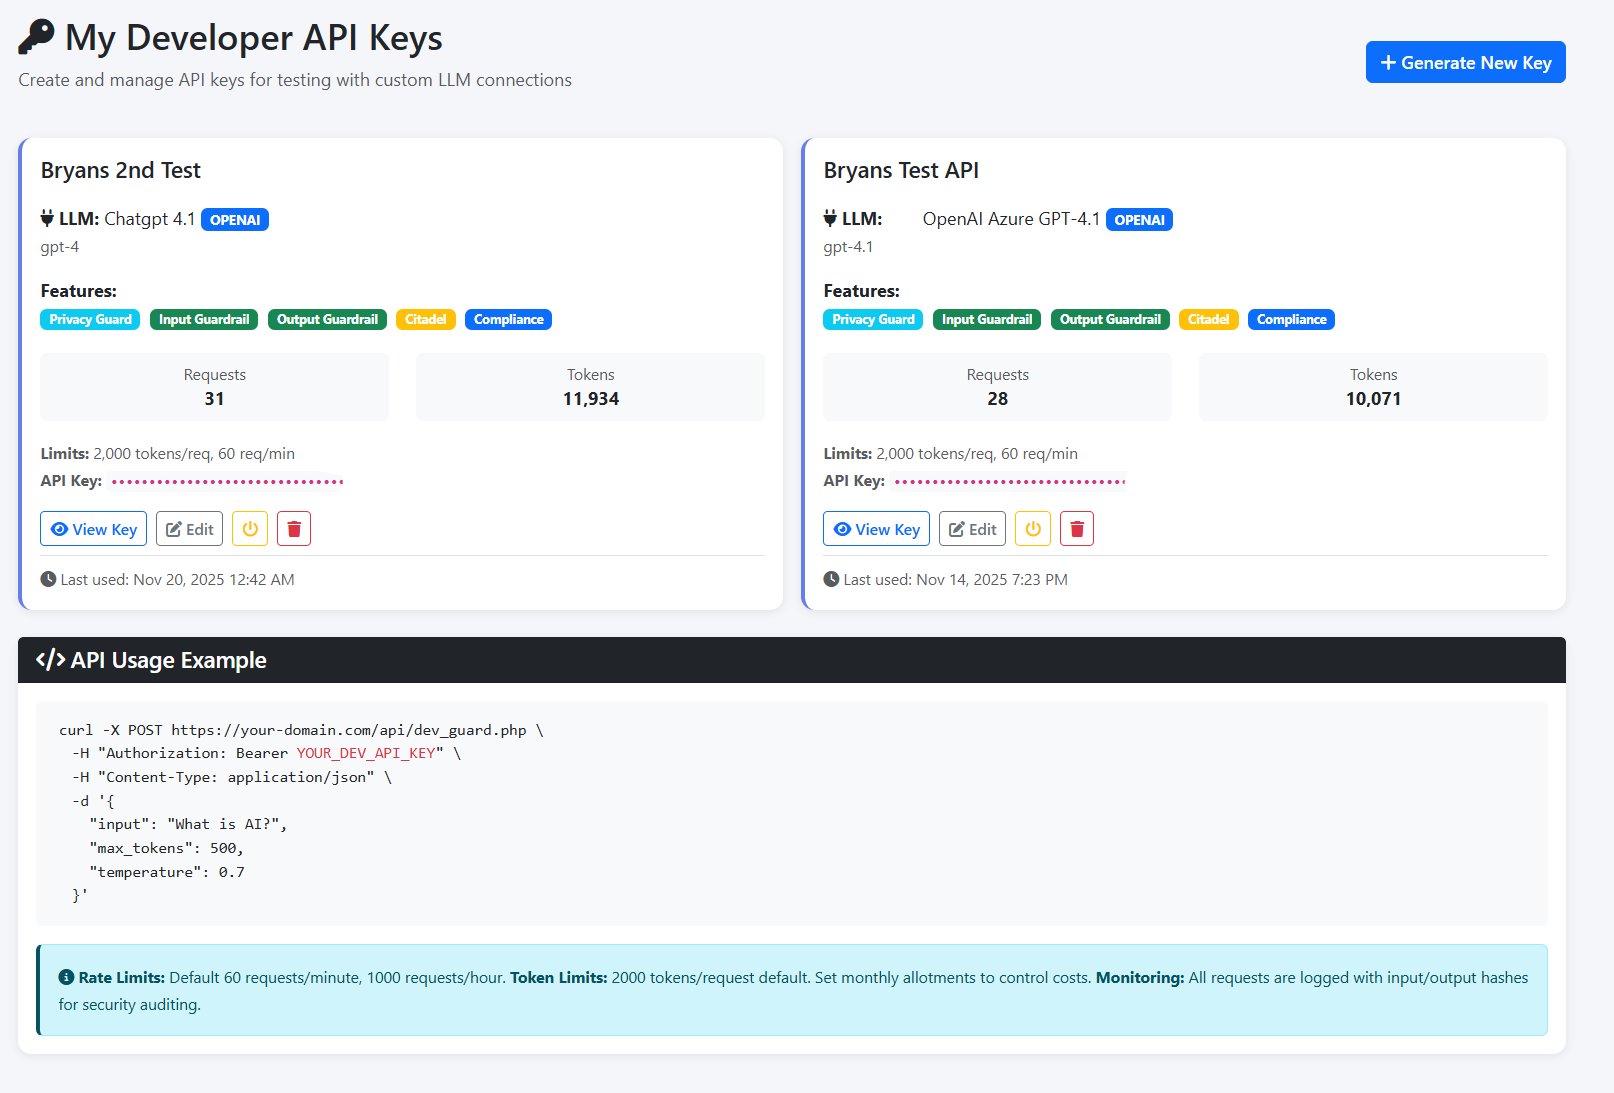This screenshot has width=1614, height=1093.
Task: Disable the Bryans Test API key
Action: [1032, 528]
